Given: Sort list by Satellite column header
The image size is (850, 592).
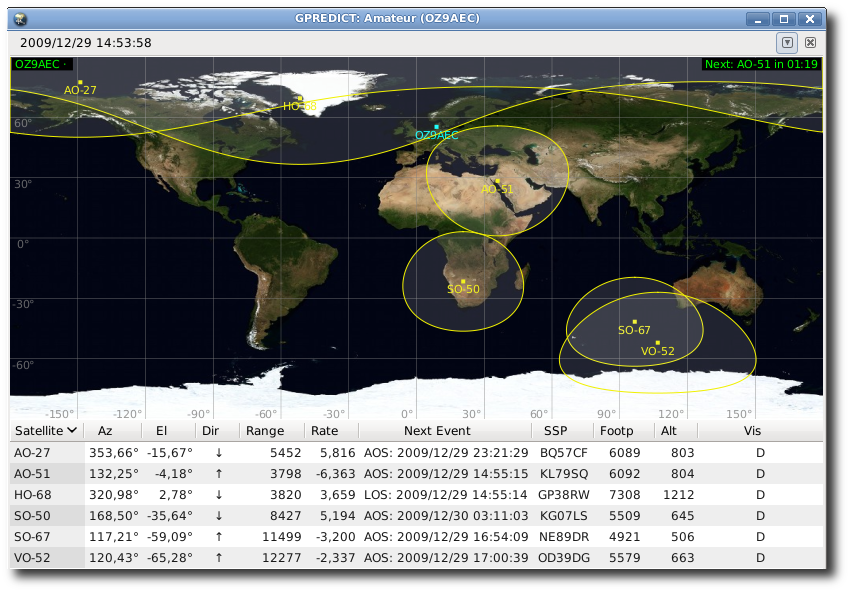Looking at the screenshot, I should [x=47, y=431].
